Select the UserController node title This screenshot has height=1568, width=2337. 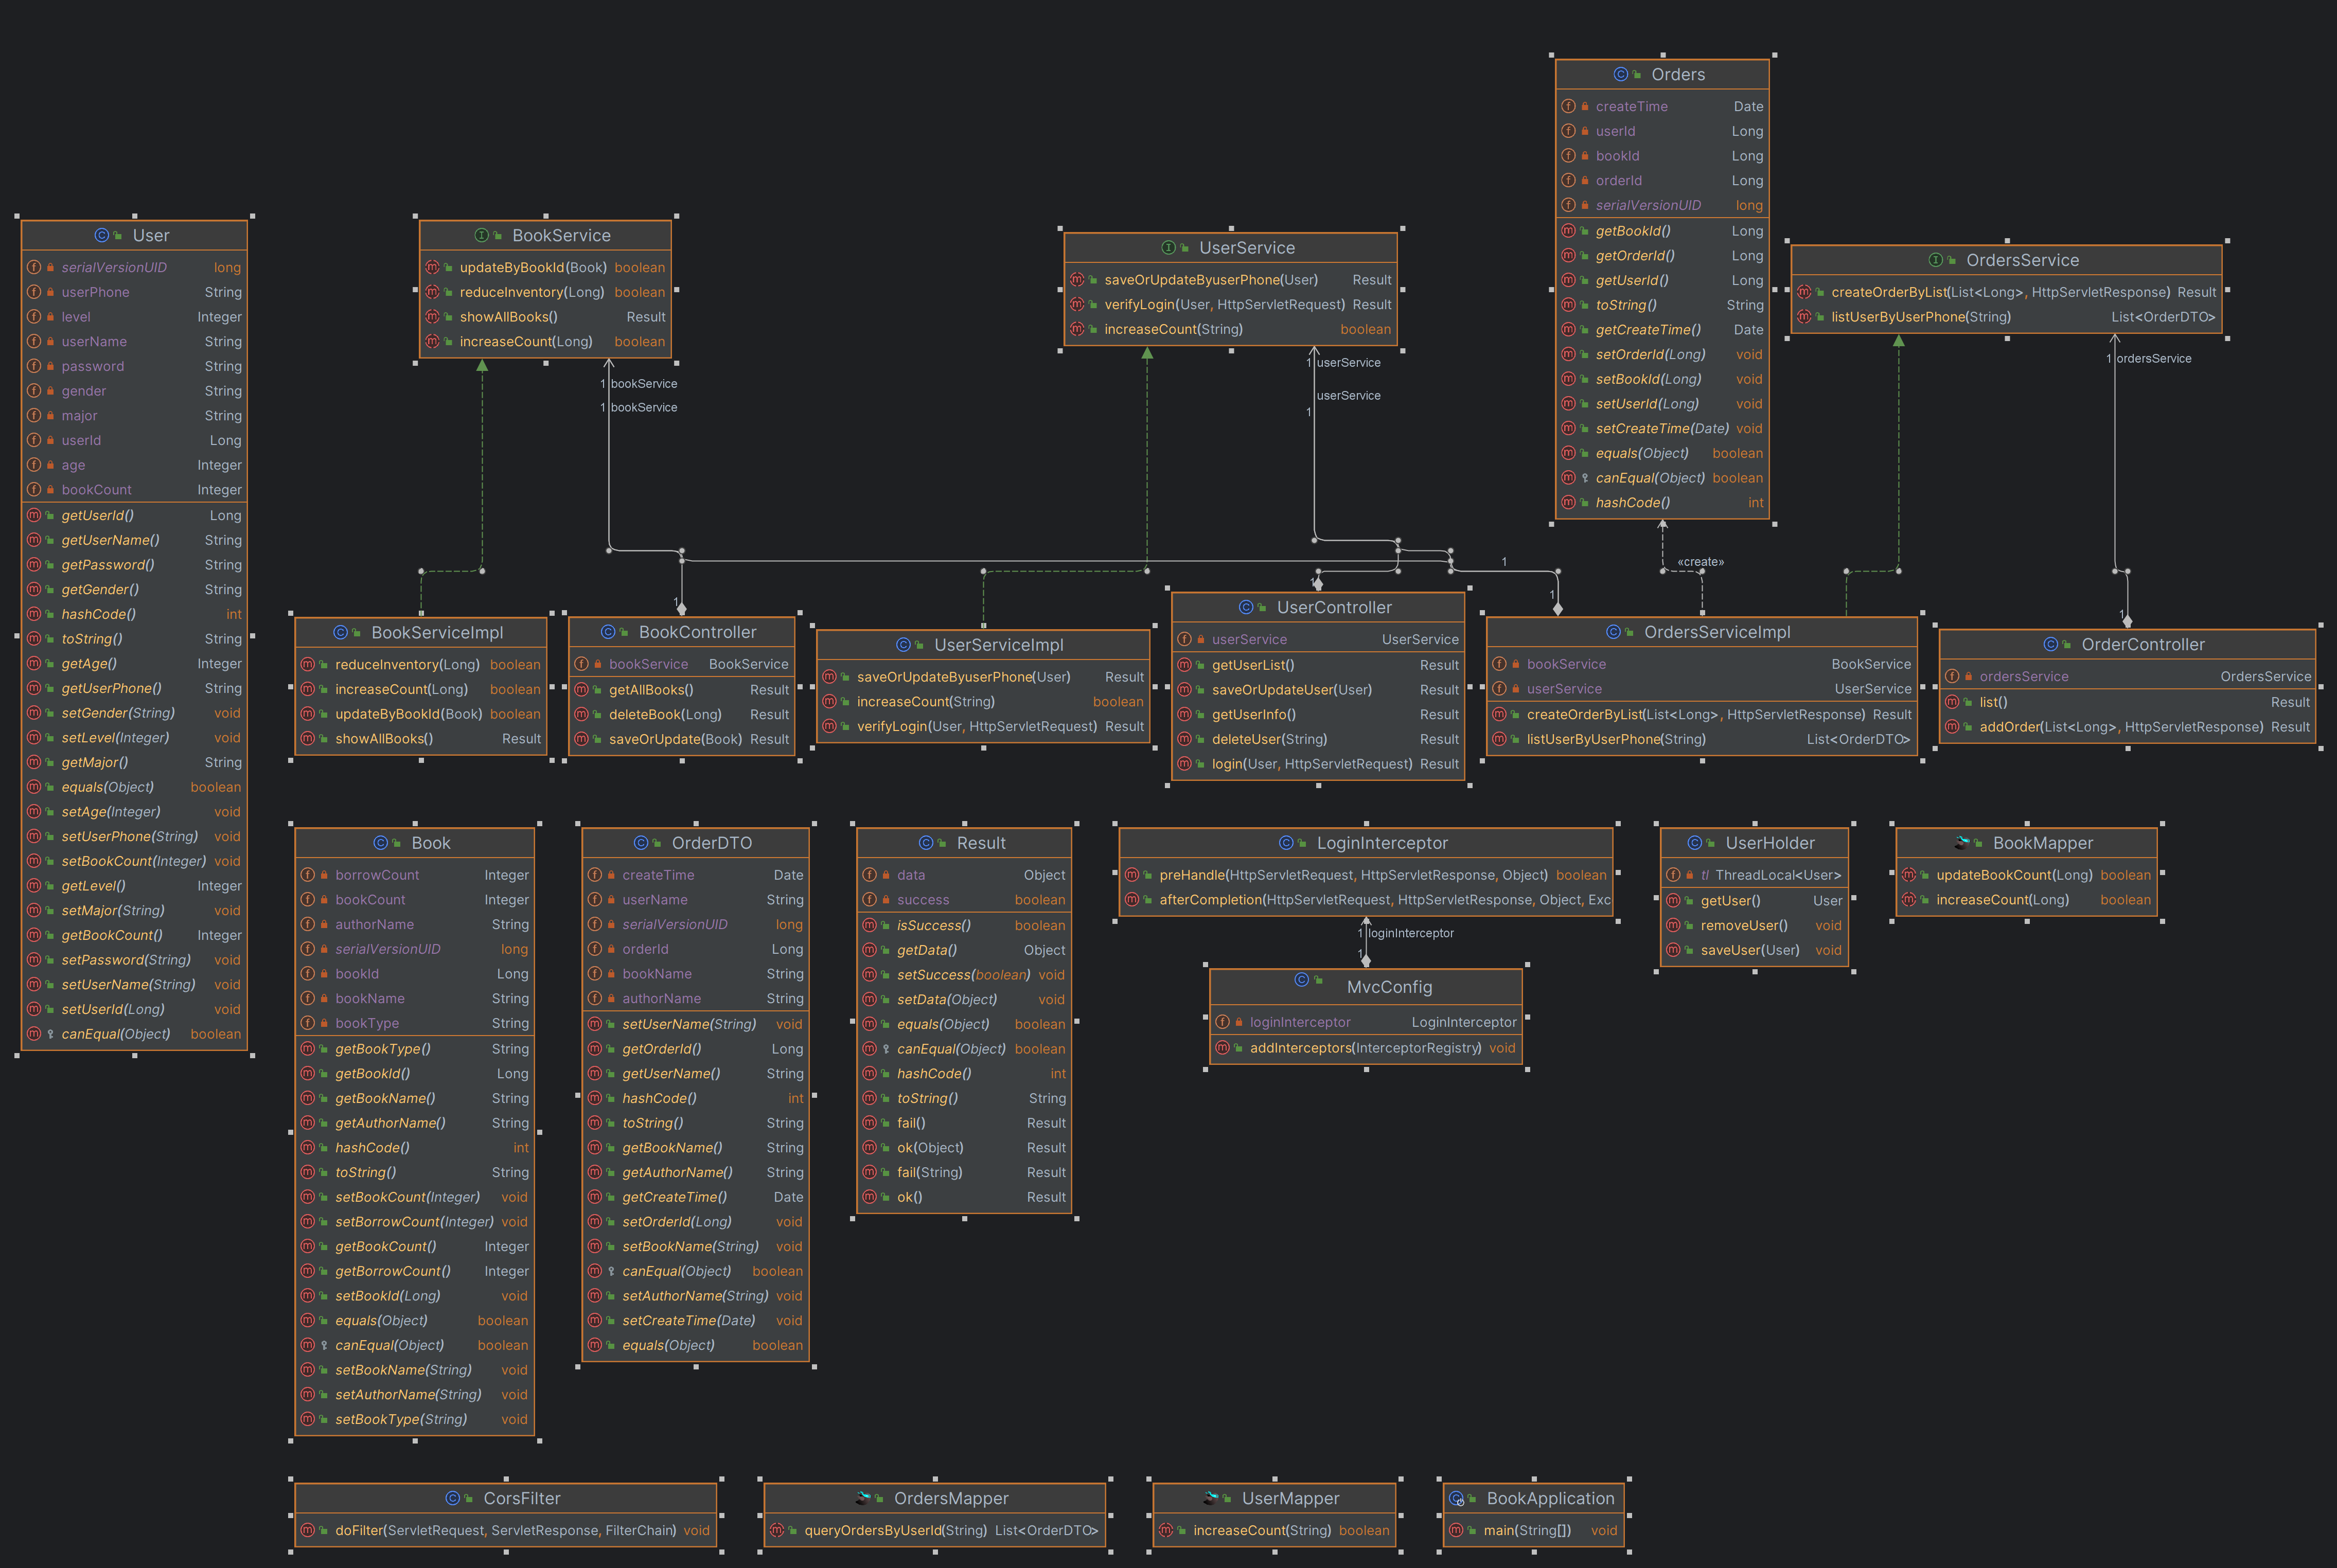pos(1333,607)
